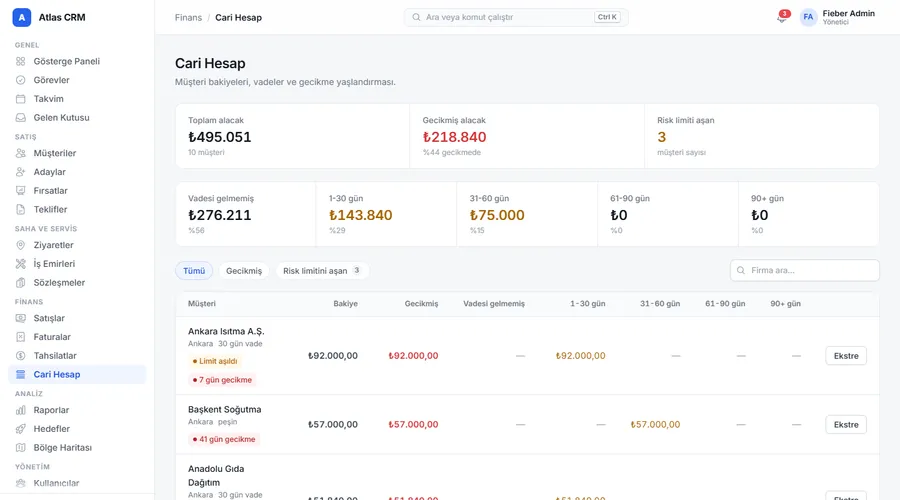Open Görevler from the sidebar
This screenshot has width=900, height=500.
click(77, 80)
